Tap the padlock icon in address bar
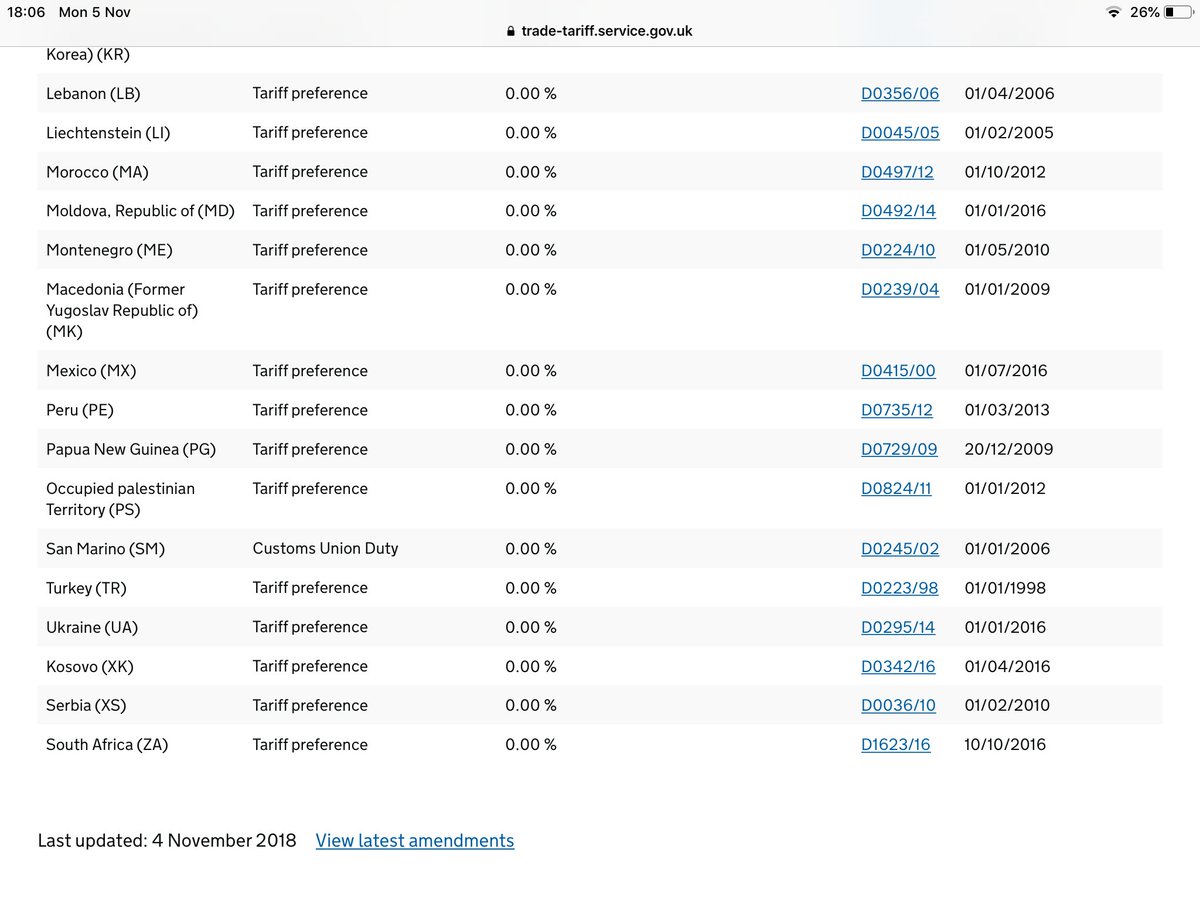This screenshot has height=900, width=1200. pyautogui.click(x=511, y=31)
